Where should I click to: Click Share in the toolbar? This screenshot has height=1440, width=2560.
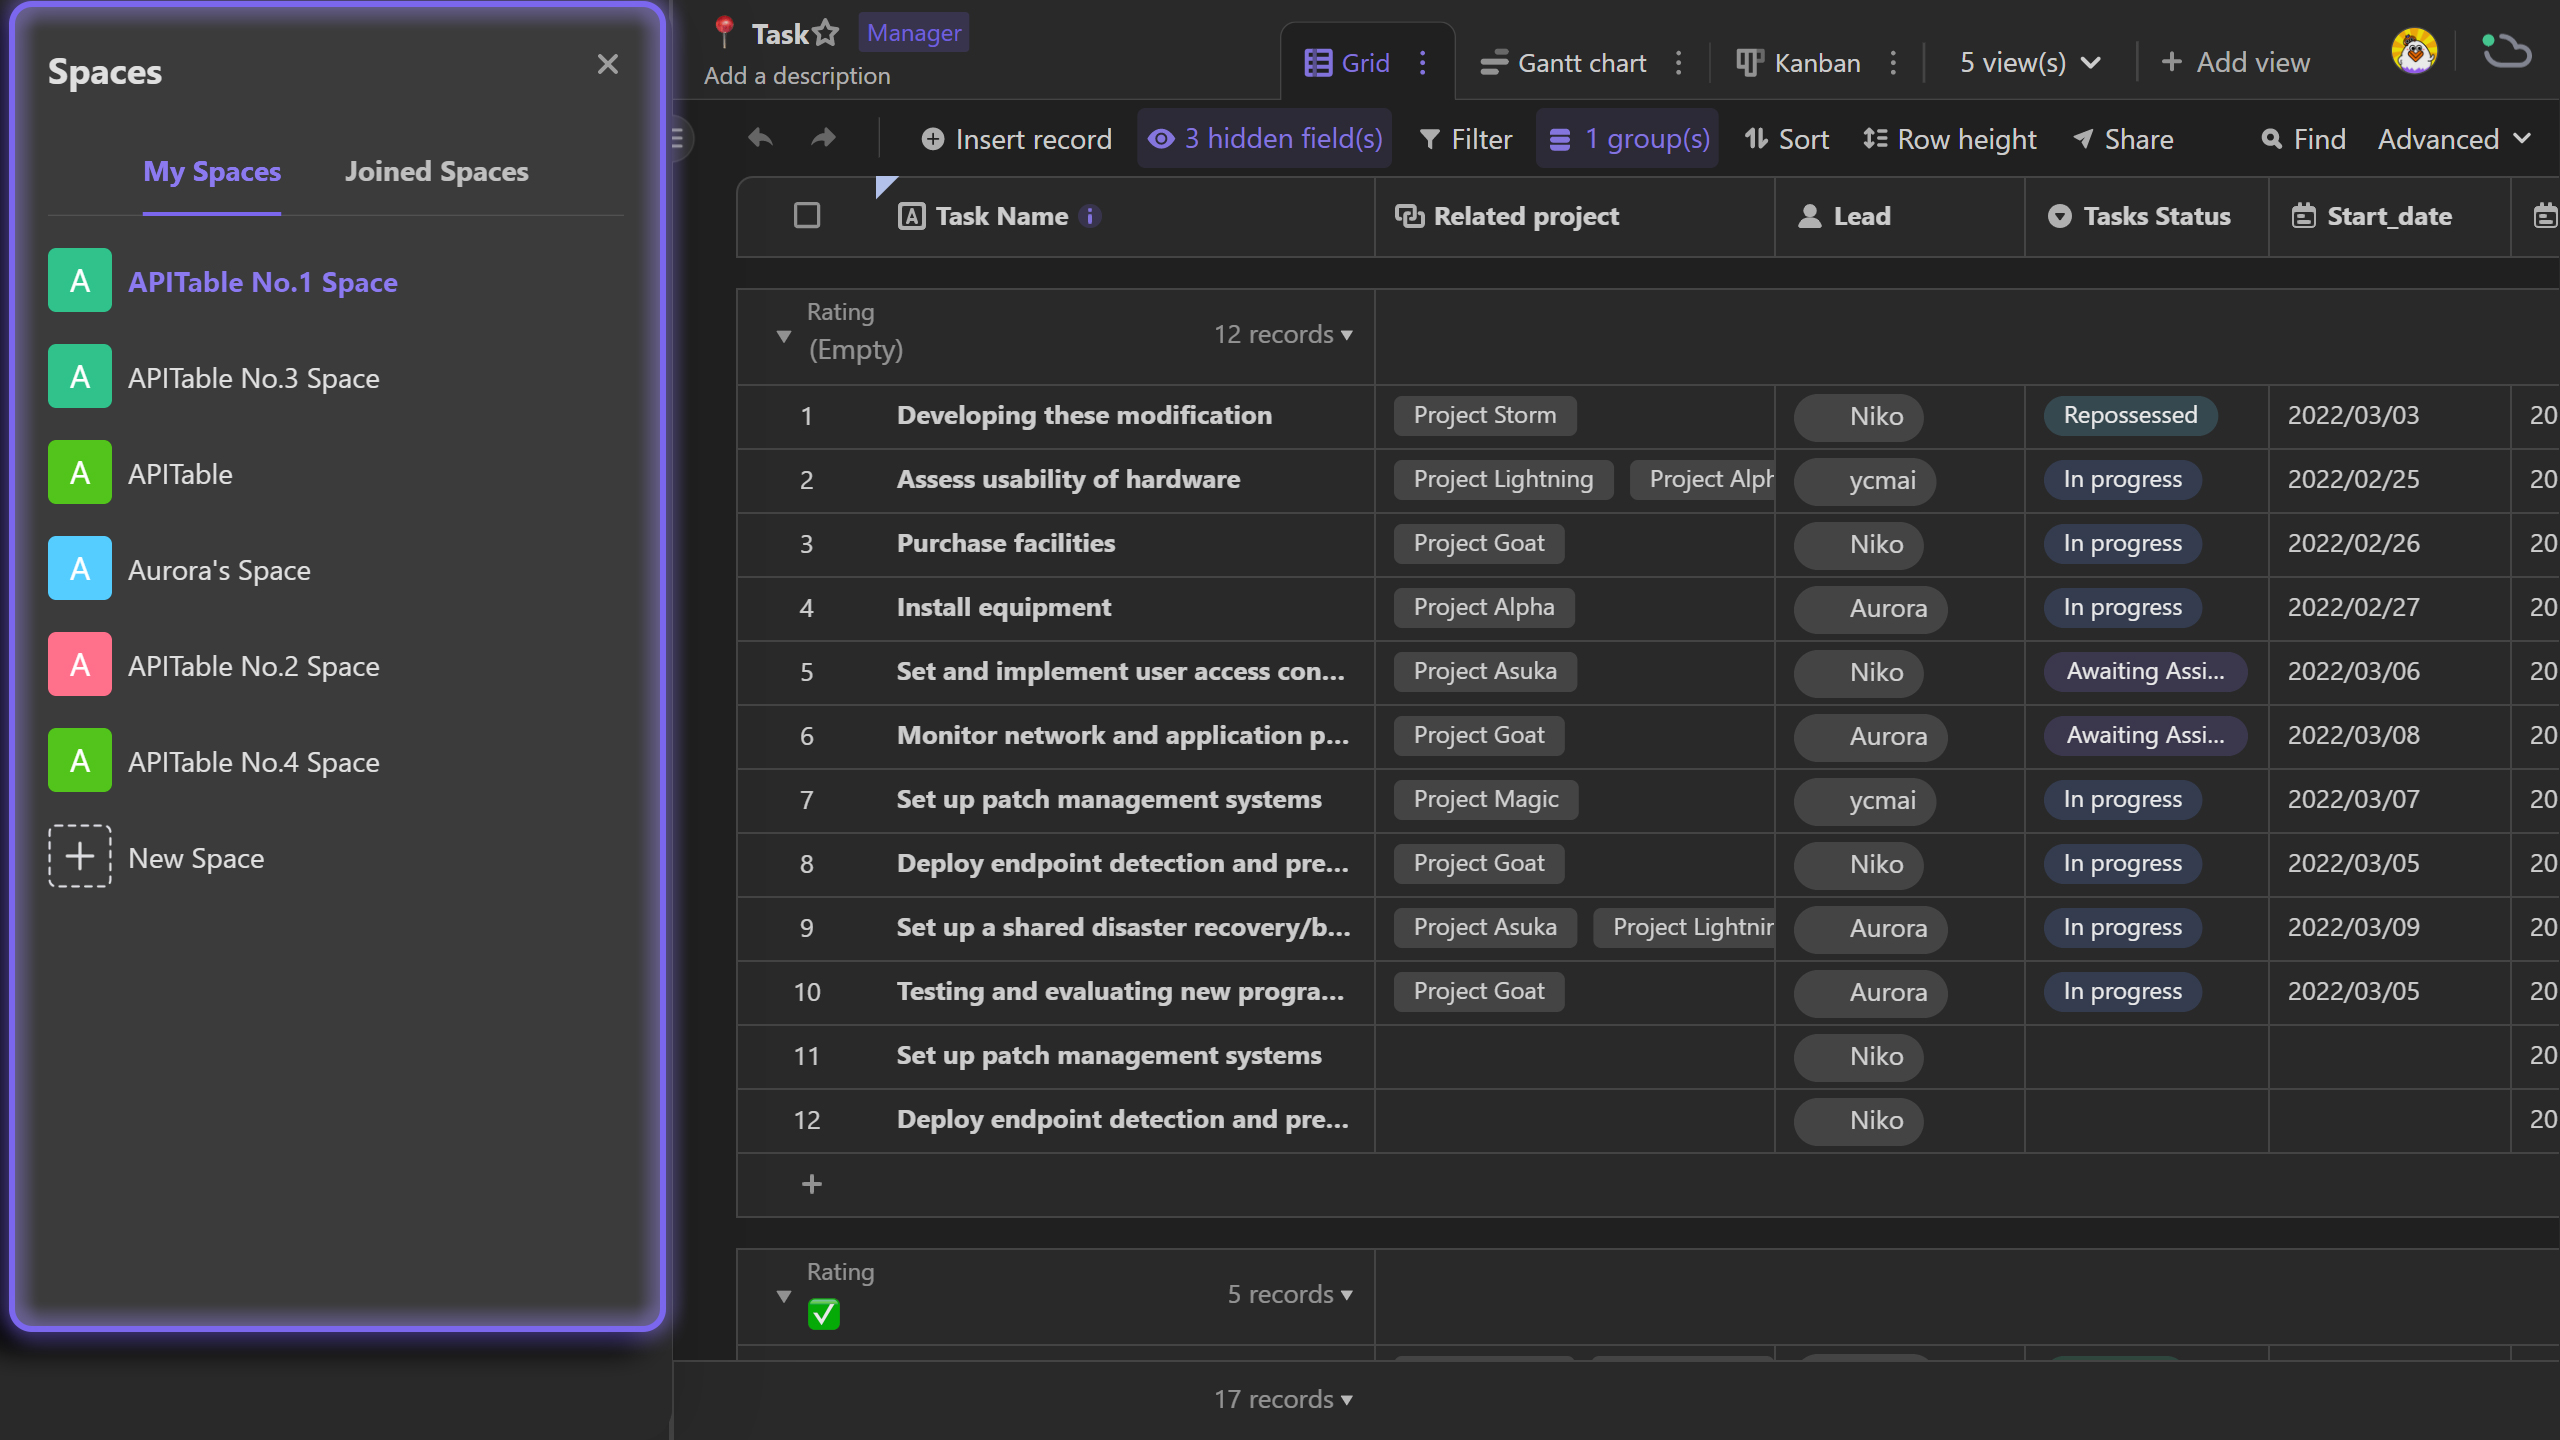[x=2123, y=139]
